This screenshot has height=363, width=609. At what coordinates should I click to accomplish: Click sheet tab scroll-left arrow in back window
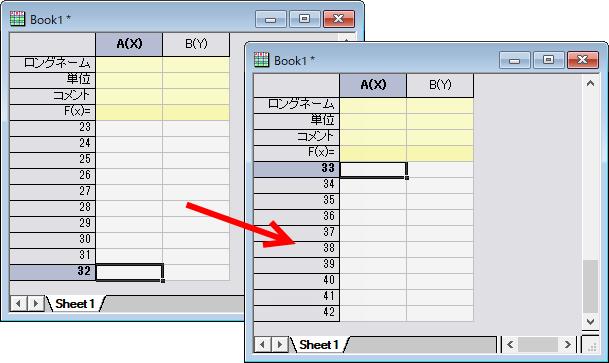[19, 303]
